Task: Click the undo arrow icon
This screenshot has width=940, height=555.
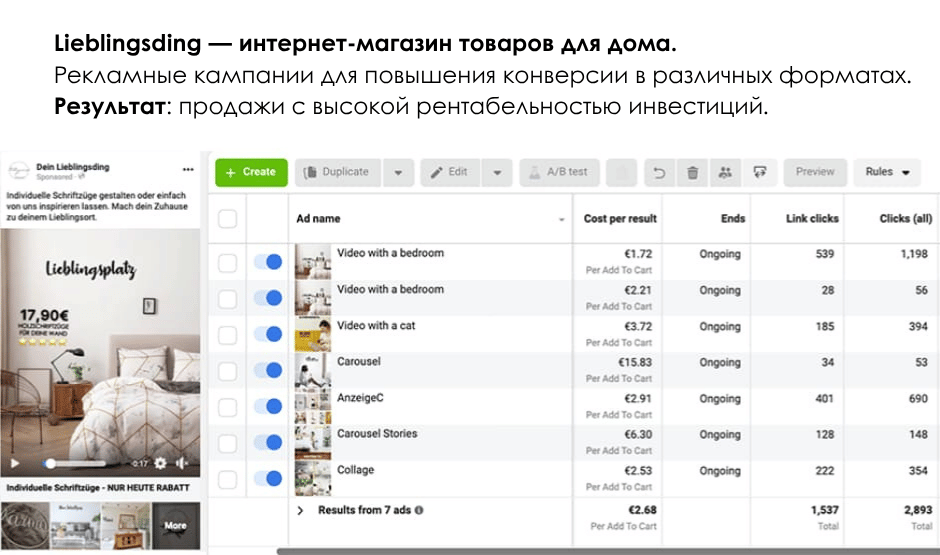Action: 659,173
